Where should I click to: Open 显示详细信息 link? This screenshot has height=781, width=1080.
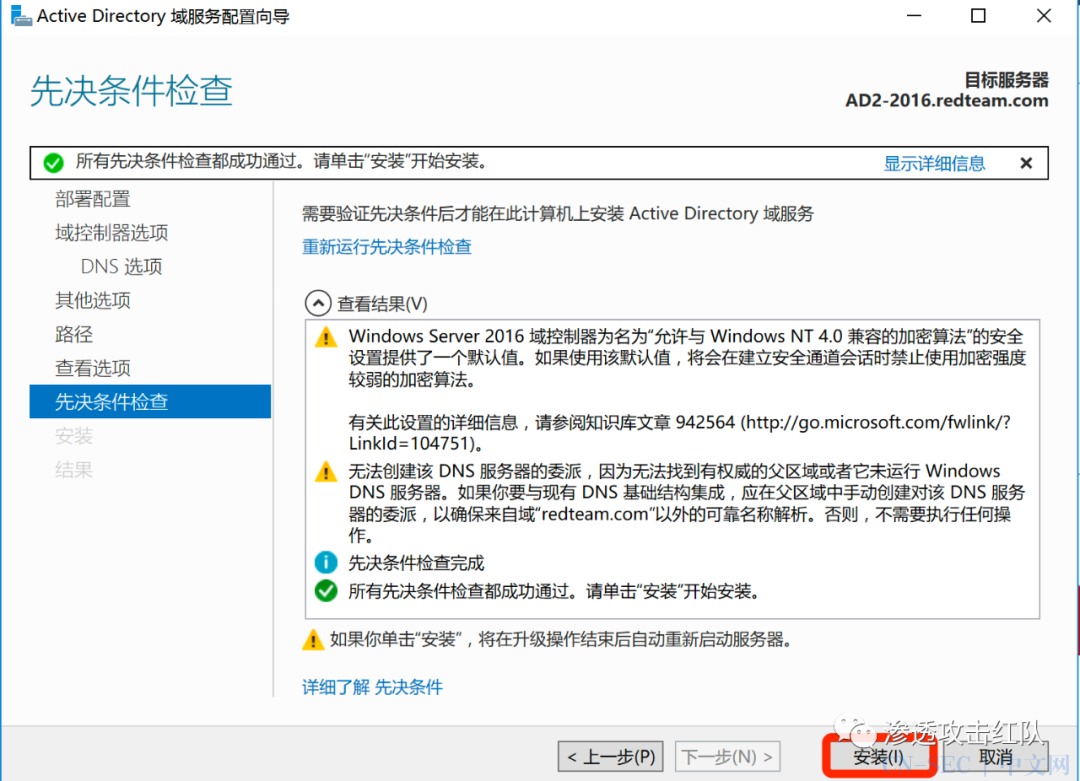934,163
